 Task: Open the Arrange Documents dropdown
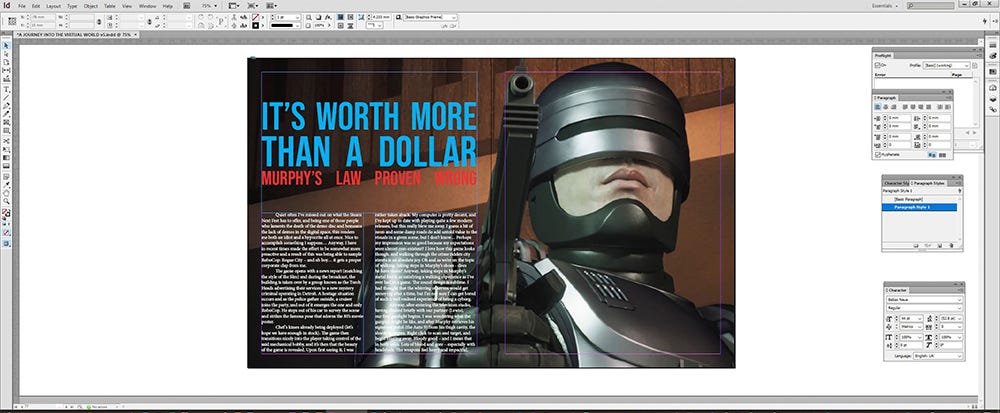click(271, 6)
